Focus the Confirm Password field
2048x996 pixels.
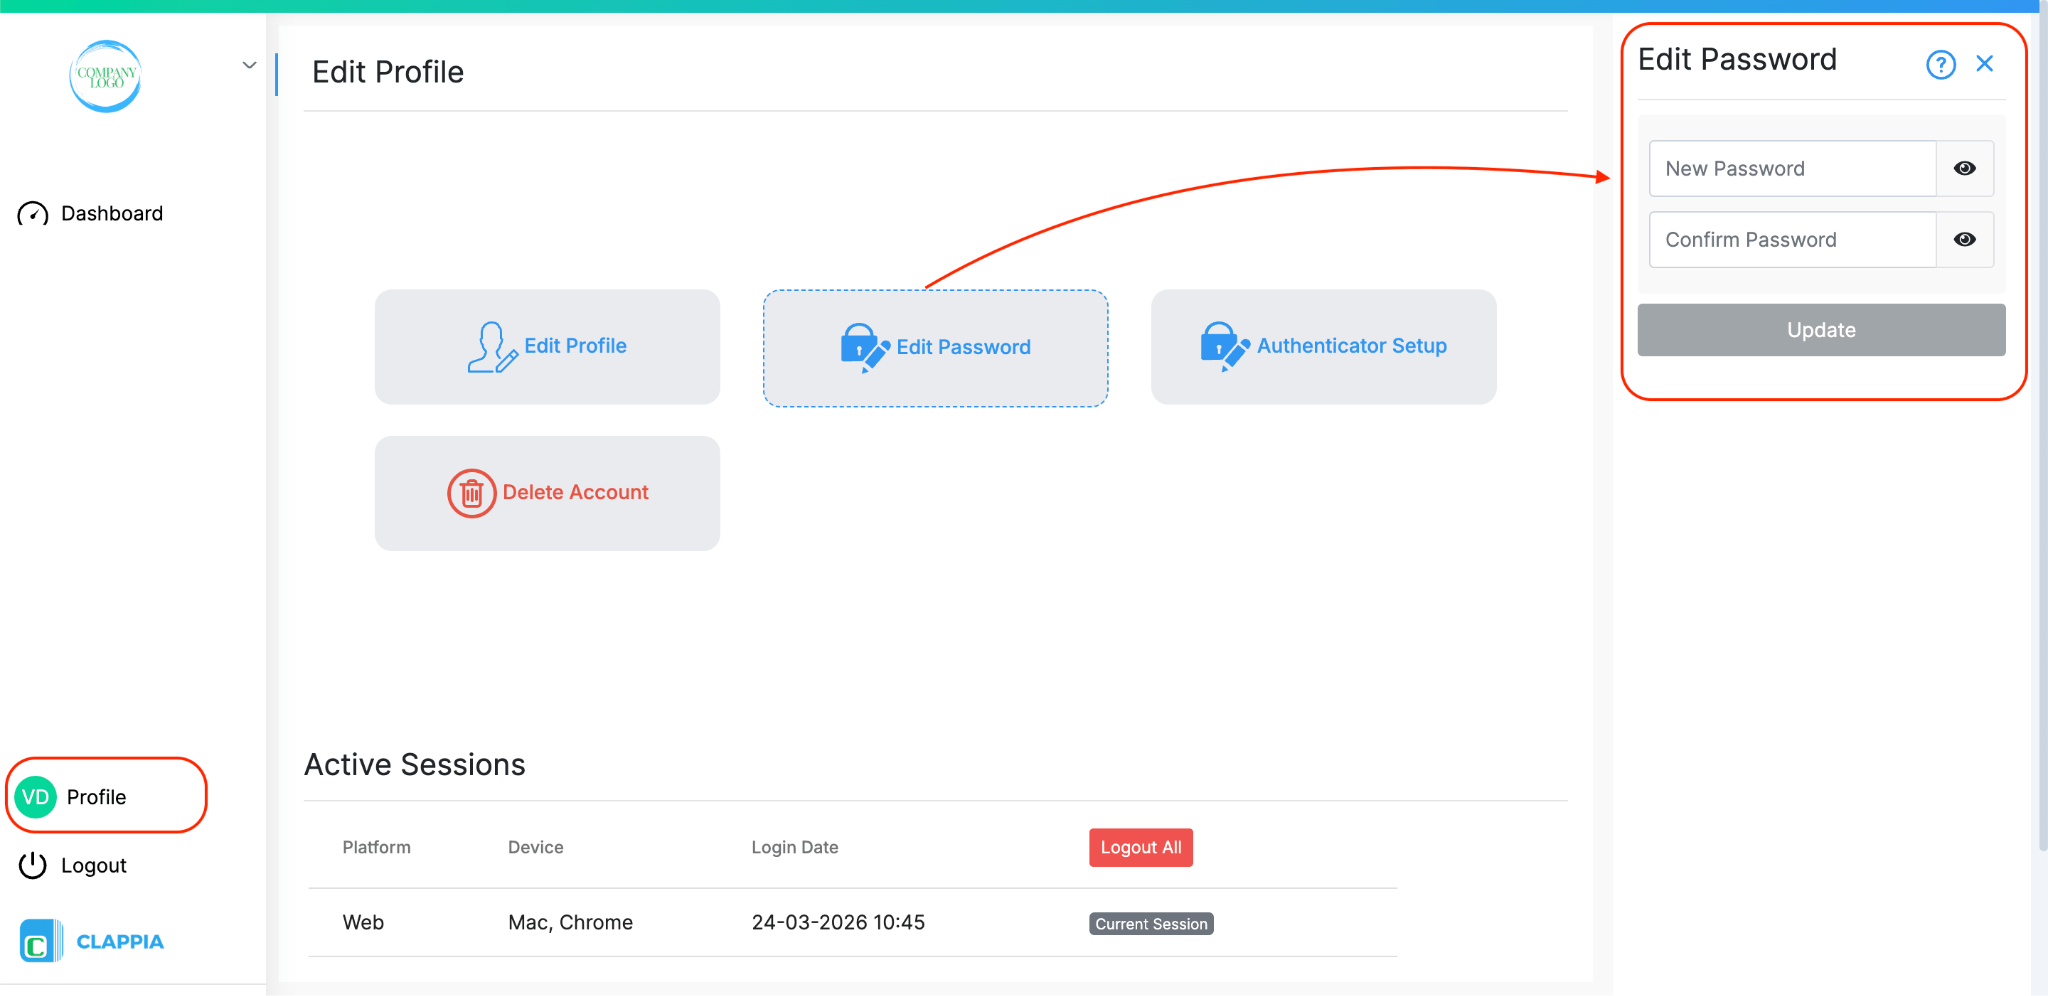point(1793,240)
